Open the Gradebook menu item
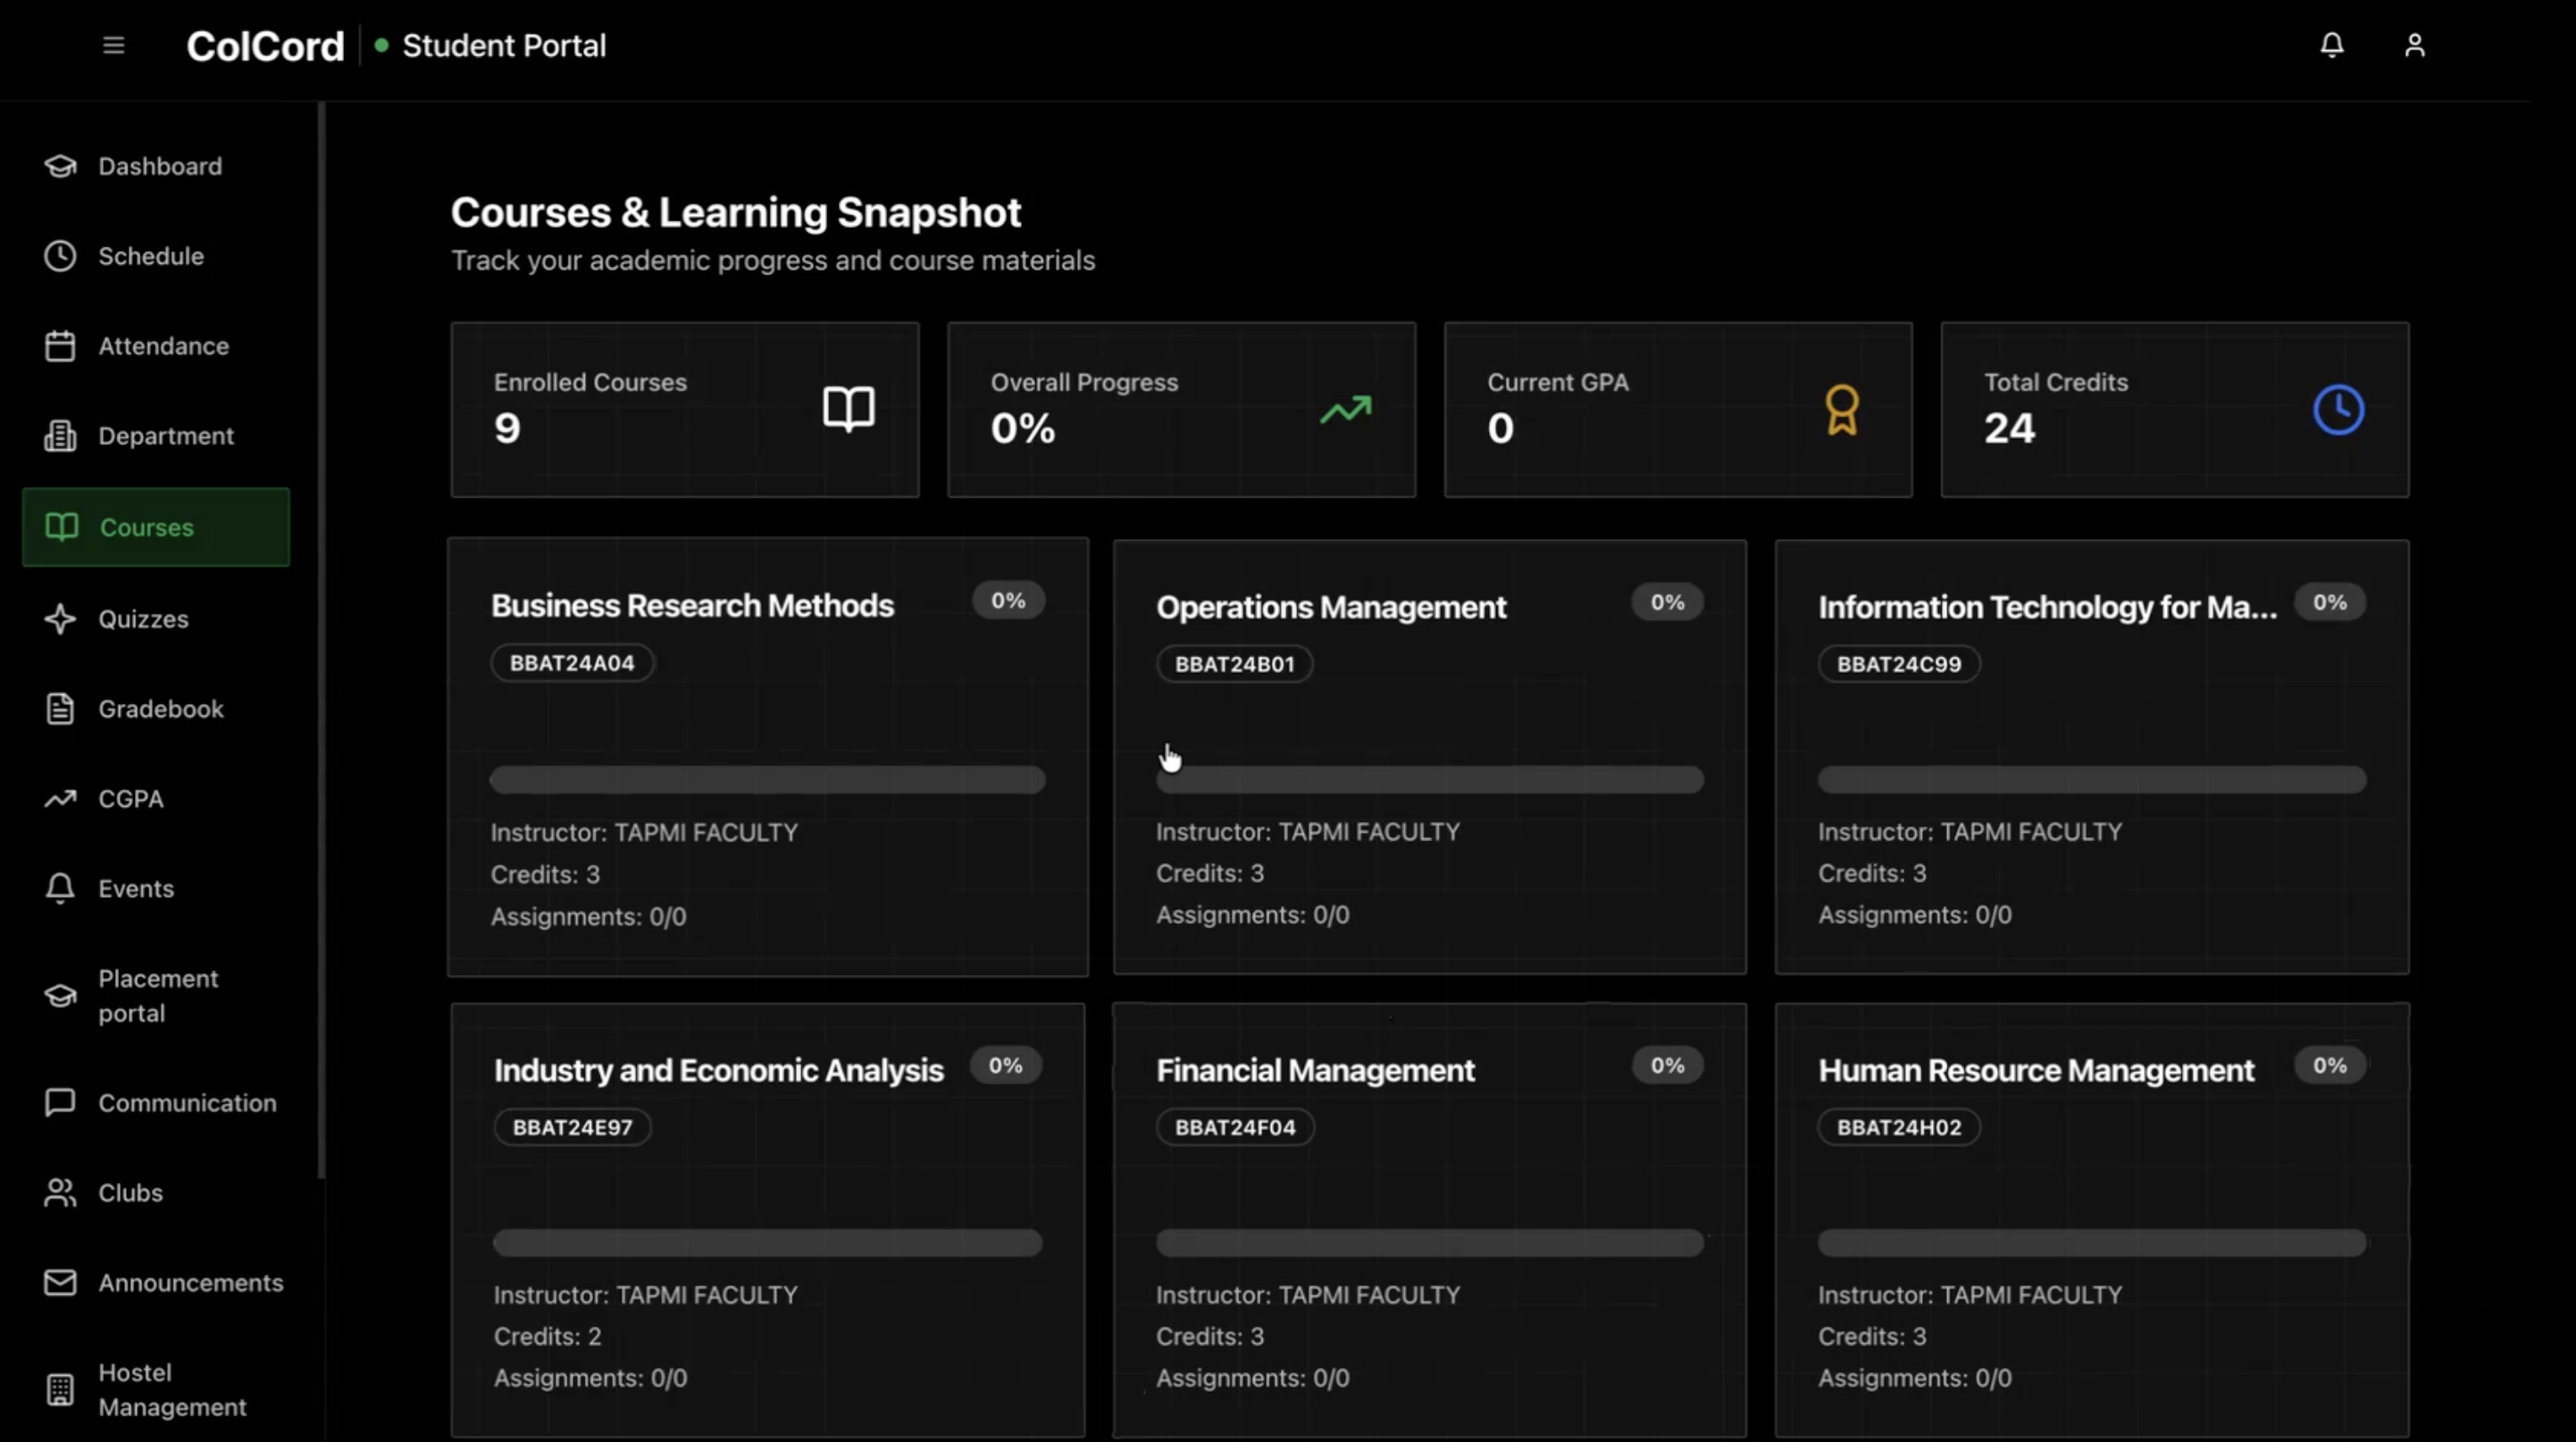The height and width of the screenshot is (1442, 2576). click(x=160, y=709)
